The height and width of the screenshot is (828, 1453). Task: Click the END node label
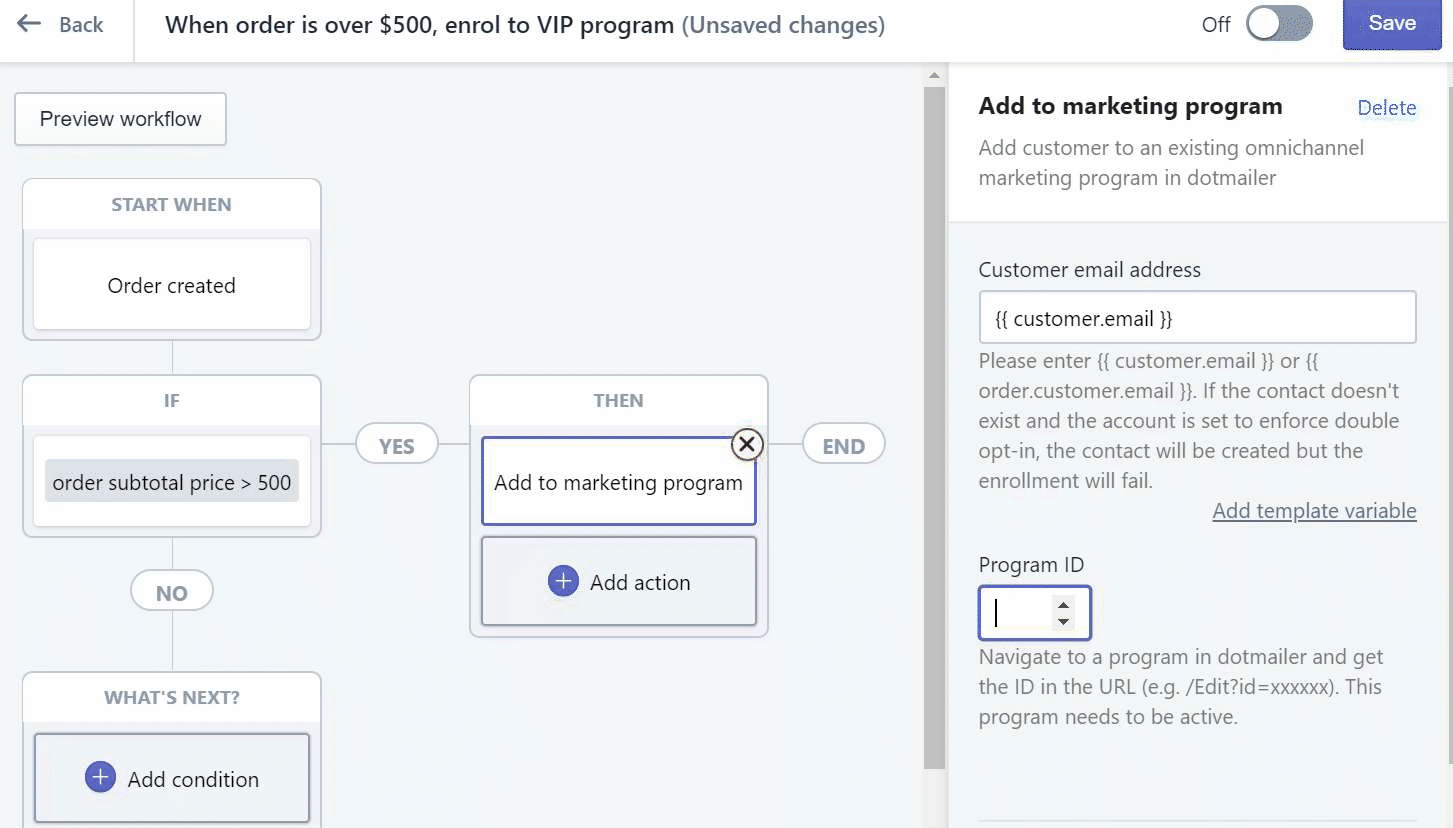tap(843, 446)
